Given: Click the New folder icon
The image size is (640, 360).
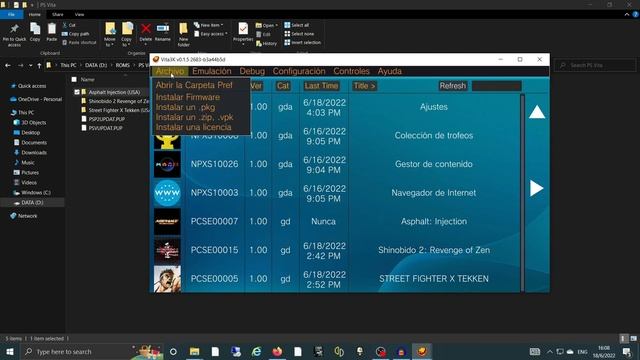Looking at the screenshot, I should click(183, 29).
